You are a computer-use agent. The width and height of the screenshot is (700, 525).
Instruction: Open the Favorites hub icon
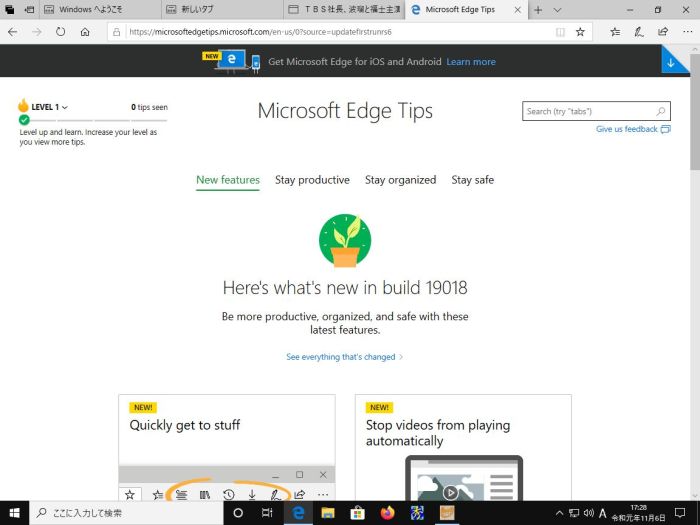click(615, 32)
